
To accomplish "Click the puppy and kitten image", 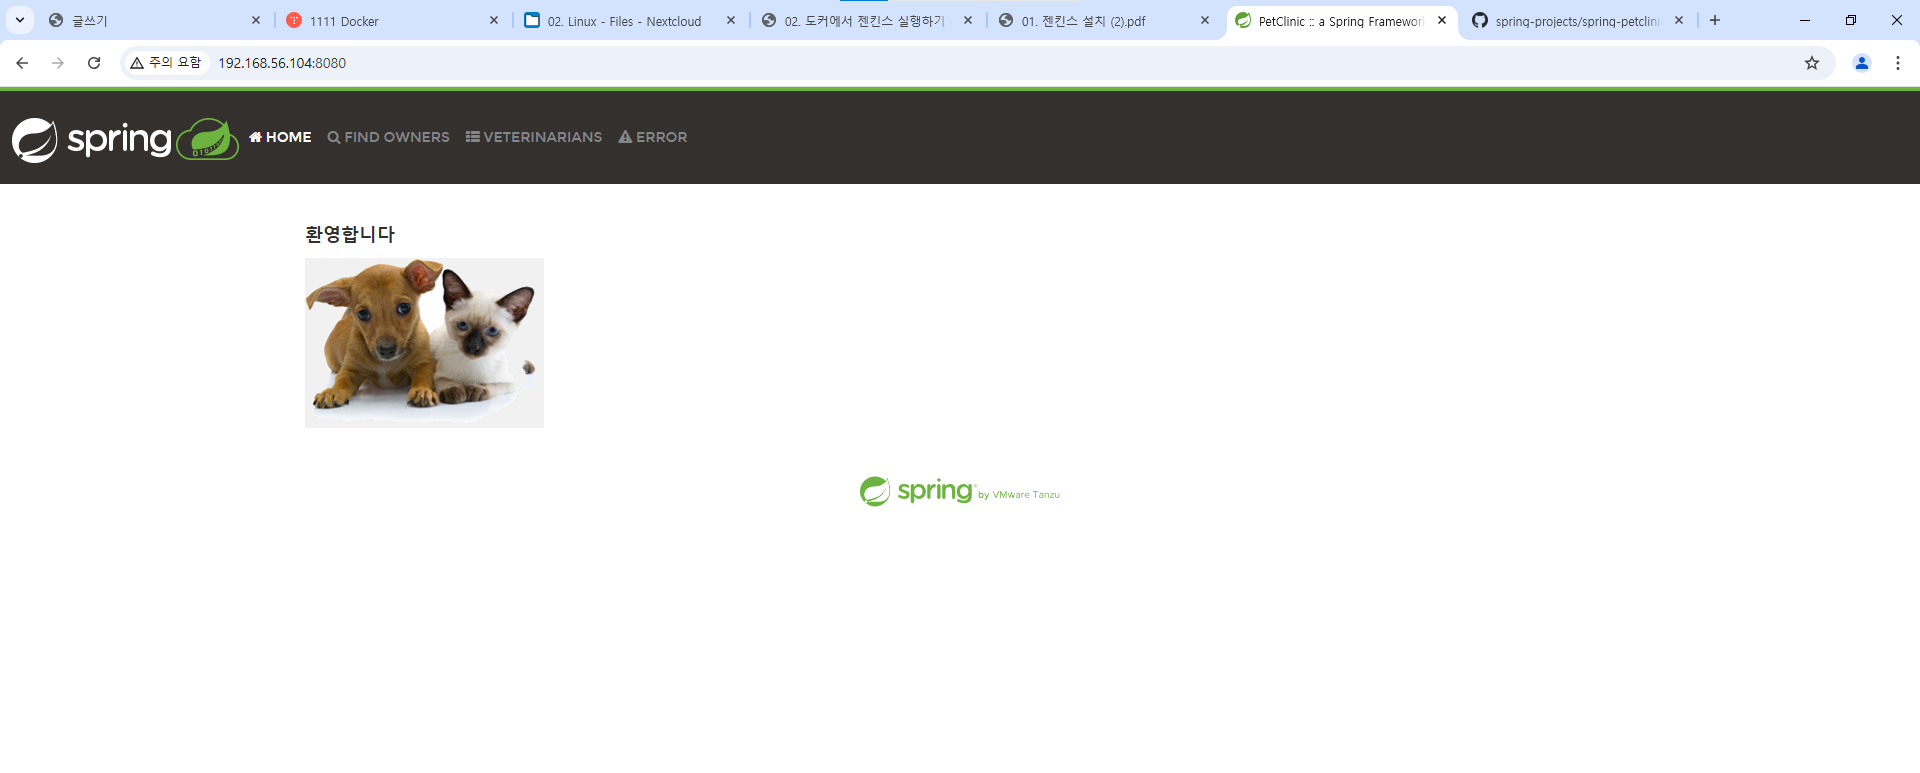I will 424,343.
